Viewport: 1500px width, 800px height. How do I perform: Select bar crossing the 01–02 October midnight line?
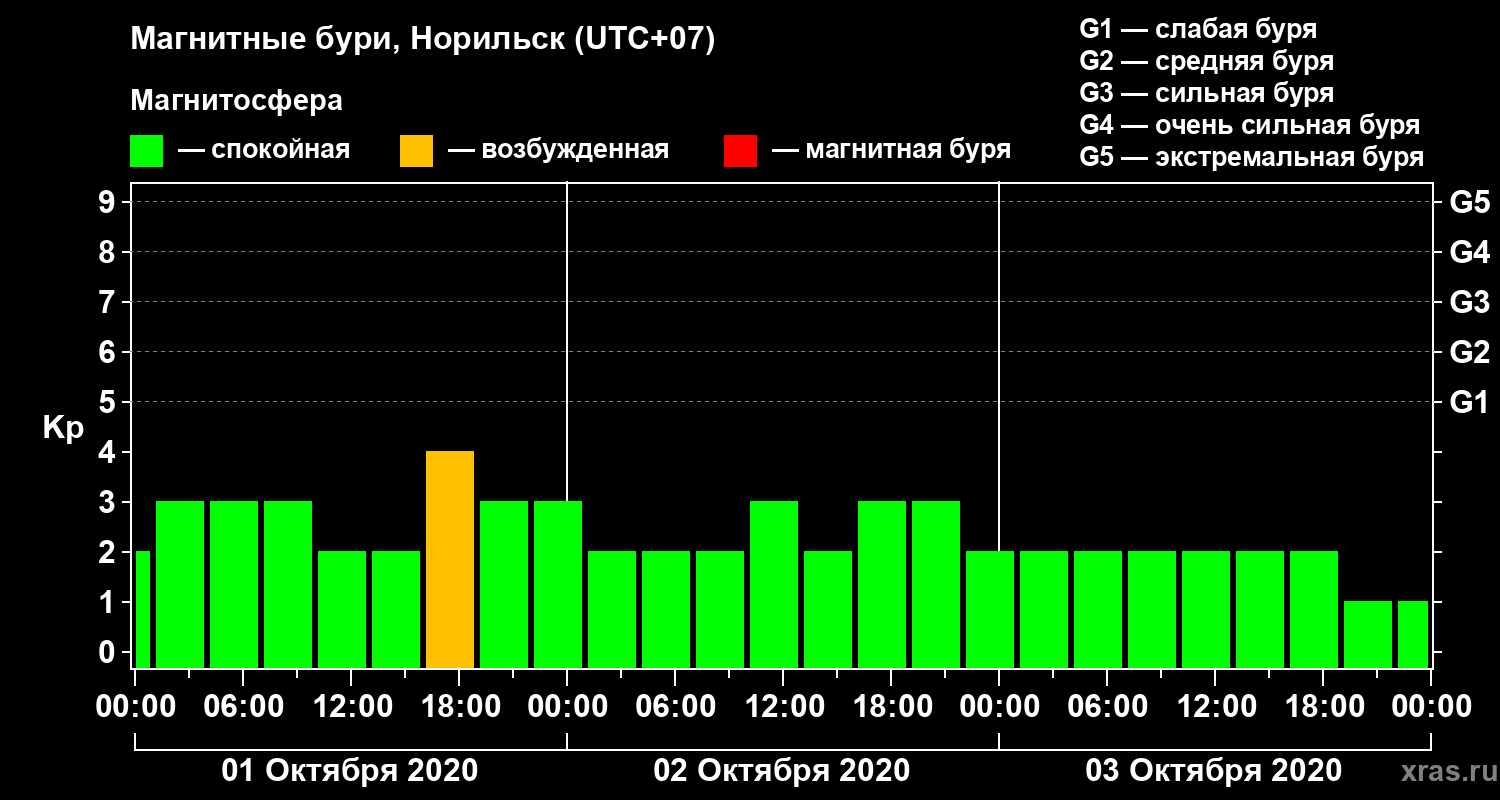558,584
